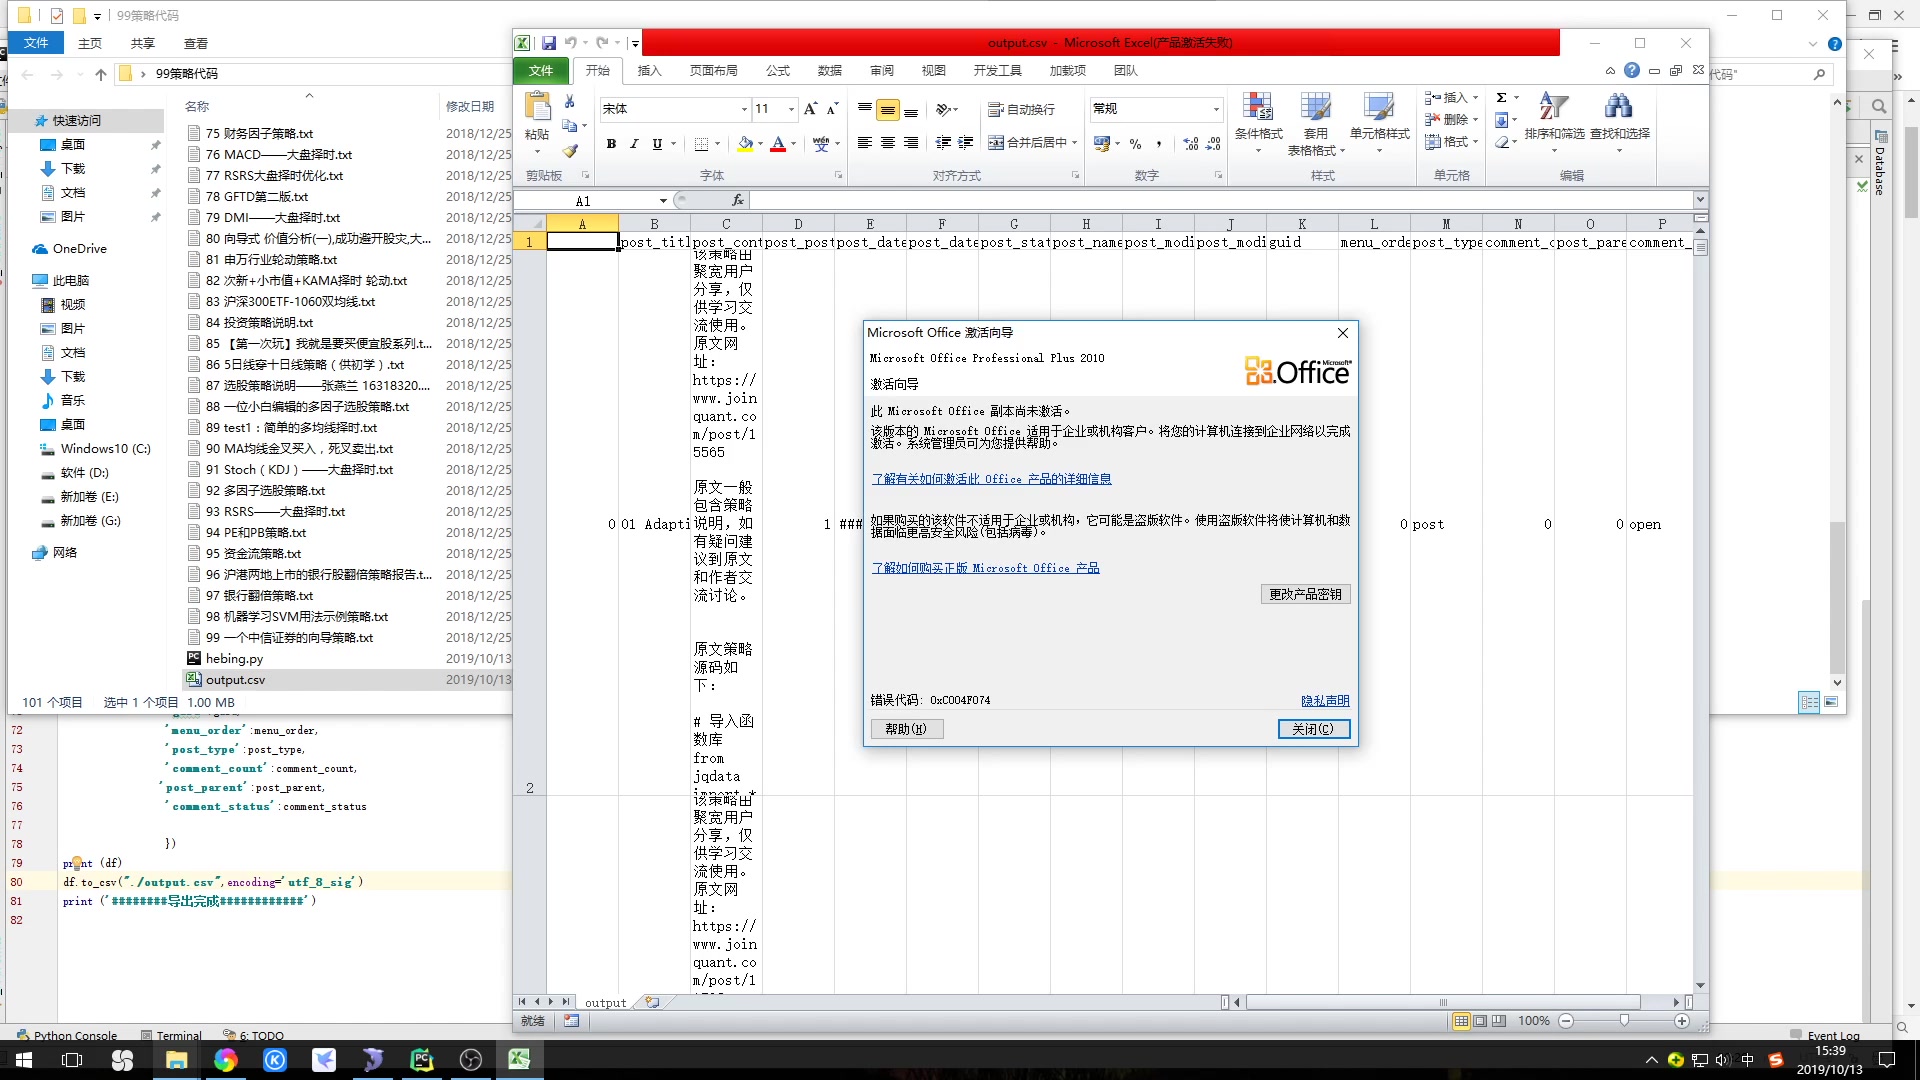The image size is (1920, 1080).
Task: Switch to the 数据 (Data) ribbon tab
Action: tap(830, 71)
